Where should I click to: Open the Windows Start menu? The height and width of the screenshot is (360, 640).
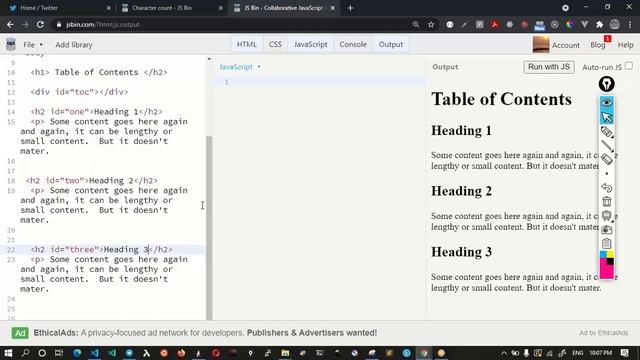[x=8, y=353]
